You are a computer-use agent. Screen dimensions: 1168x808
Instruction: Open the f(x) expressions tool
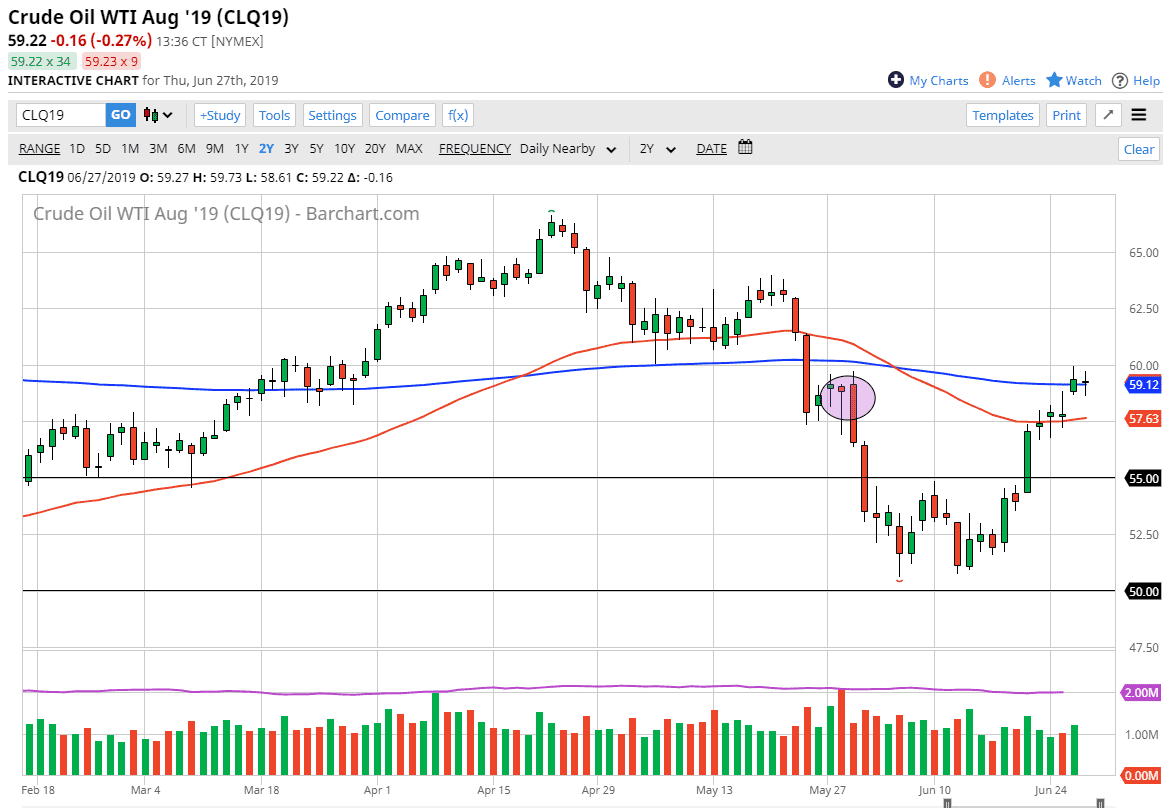458,115
